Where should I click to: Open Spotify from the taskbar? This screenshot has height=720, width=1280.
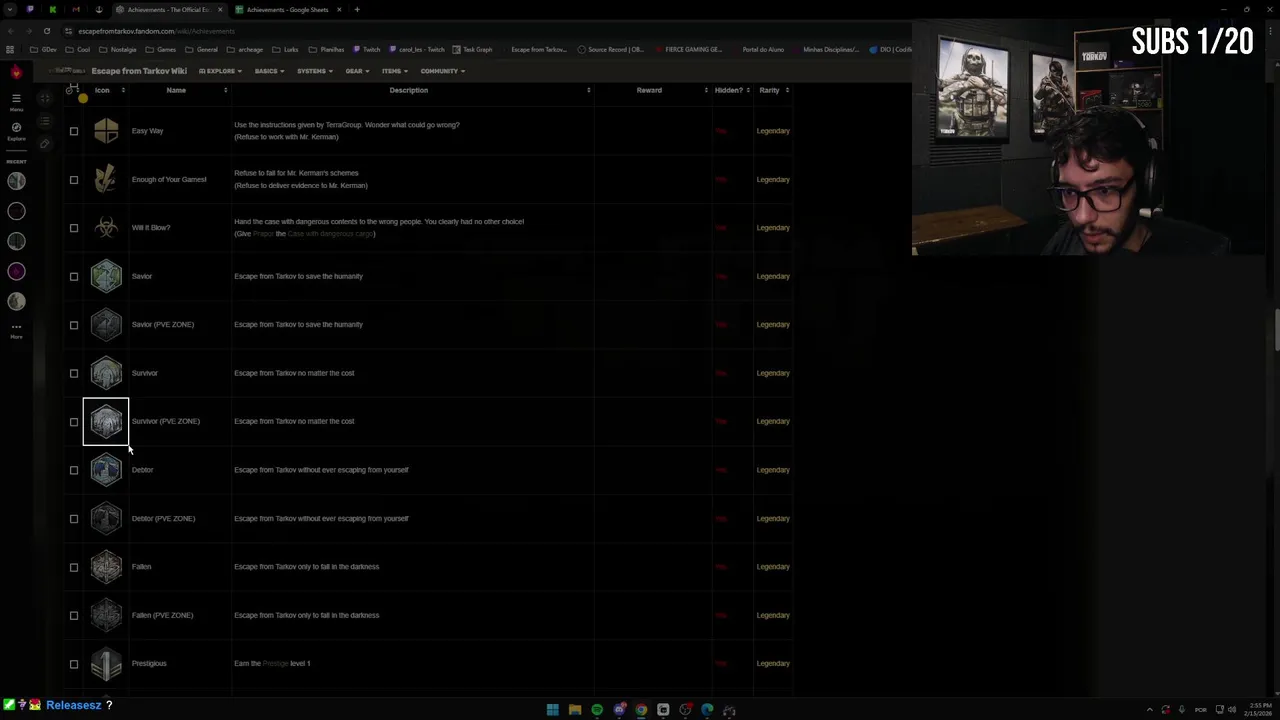coord(597,710)
